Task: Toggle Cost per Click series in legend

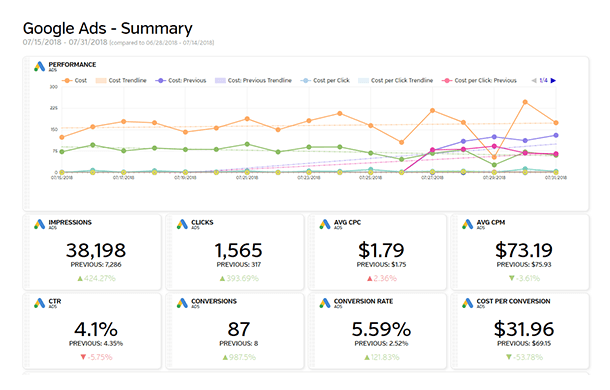Action: click(325, 81)
